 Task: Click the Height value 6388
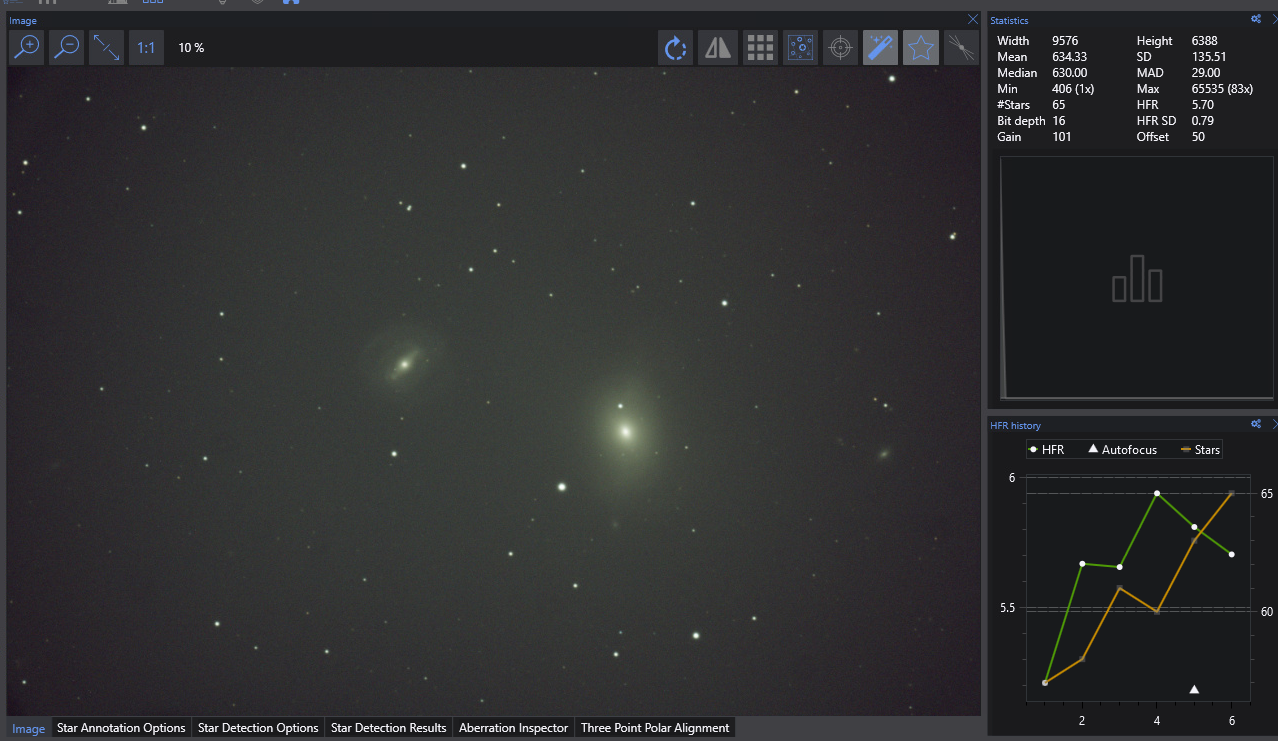pos(1204,41)
